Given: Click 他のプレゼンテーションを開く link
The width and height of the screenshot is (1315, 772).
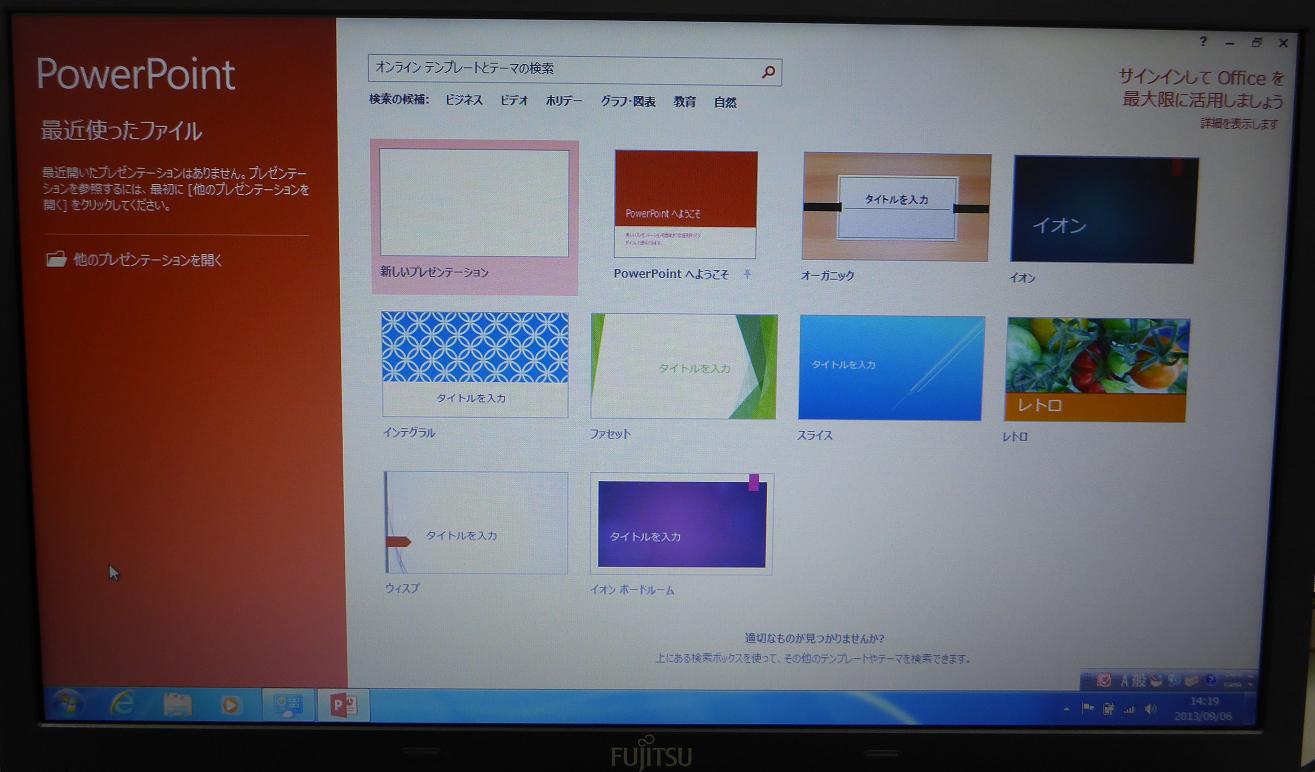Looking at the screenshot, I should (x=148, y=260).
